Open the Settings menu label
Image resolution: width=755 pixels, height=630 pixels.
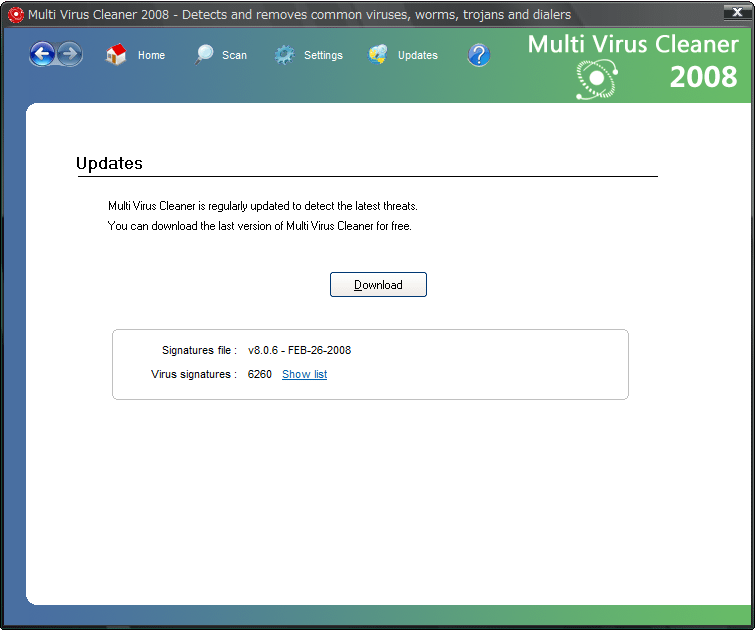323,55
